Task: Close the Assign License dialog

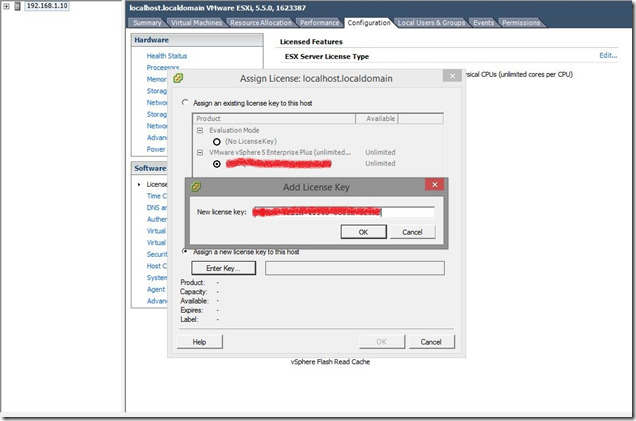Action: click(x=452, y=75)
